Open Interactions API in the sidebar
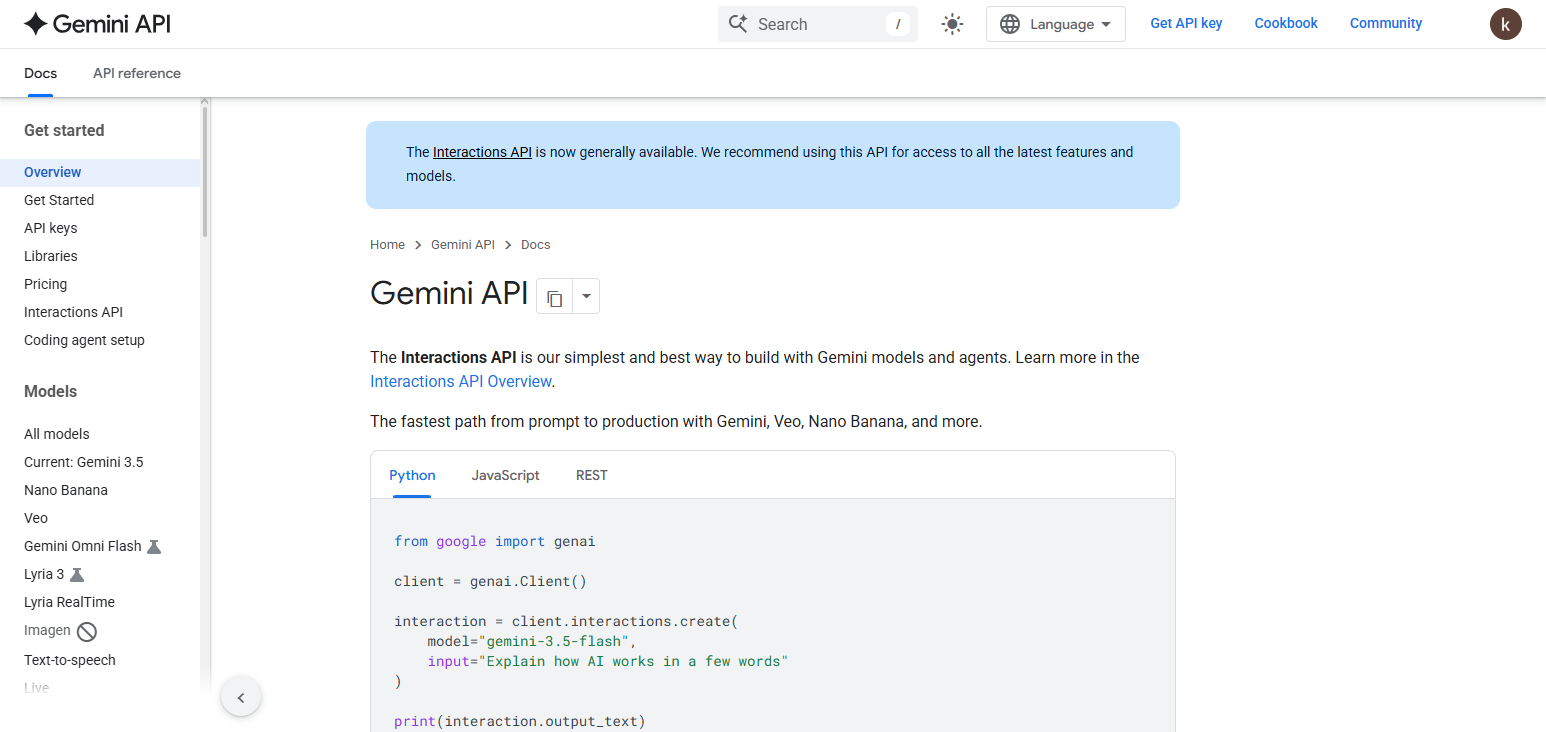 click(x=73, y=312)
